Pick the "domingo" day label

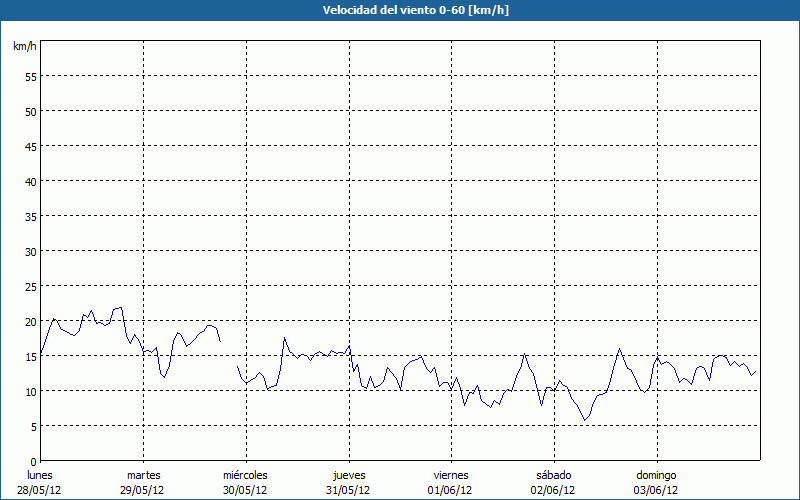[x=657, y=475]
